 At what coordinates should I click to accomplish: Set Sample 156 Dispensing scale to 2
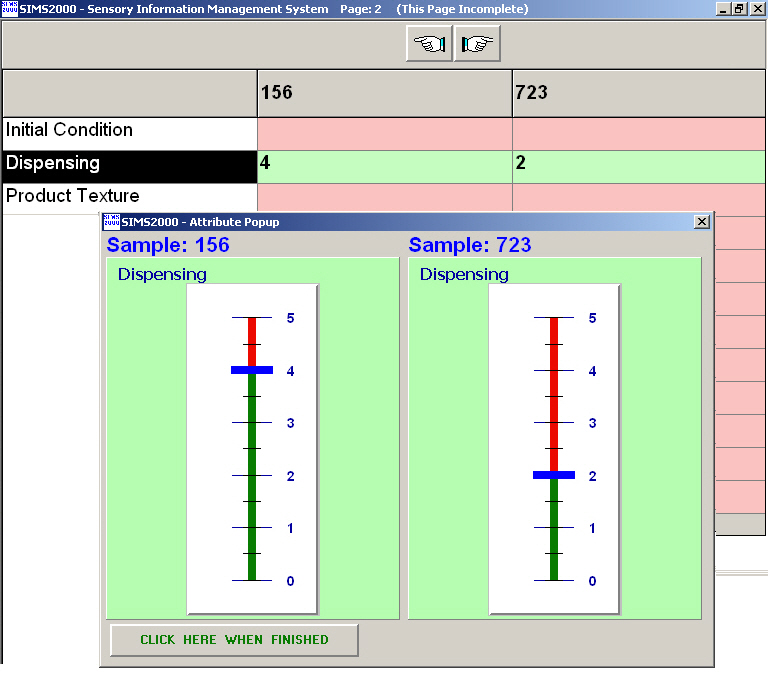tap(252, 475)
